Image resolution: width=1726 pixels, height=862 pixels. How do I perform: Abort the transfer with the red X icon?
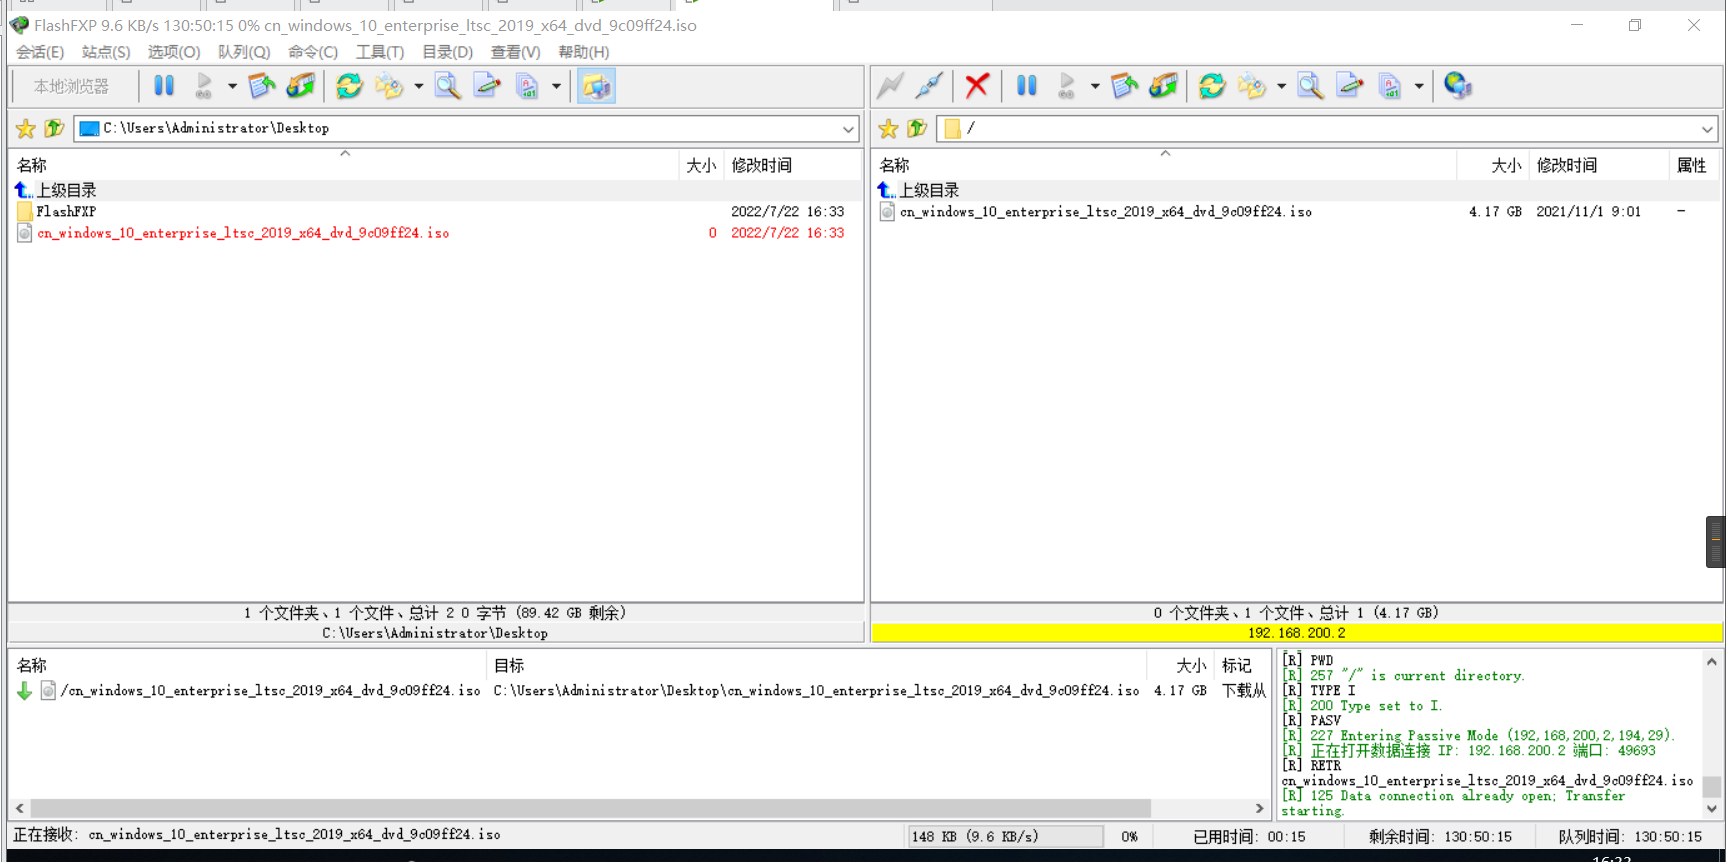coord(977,86)
